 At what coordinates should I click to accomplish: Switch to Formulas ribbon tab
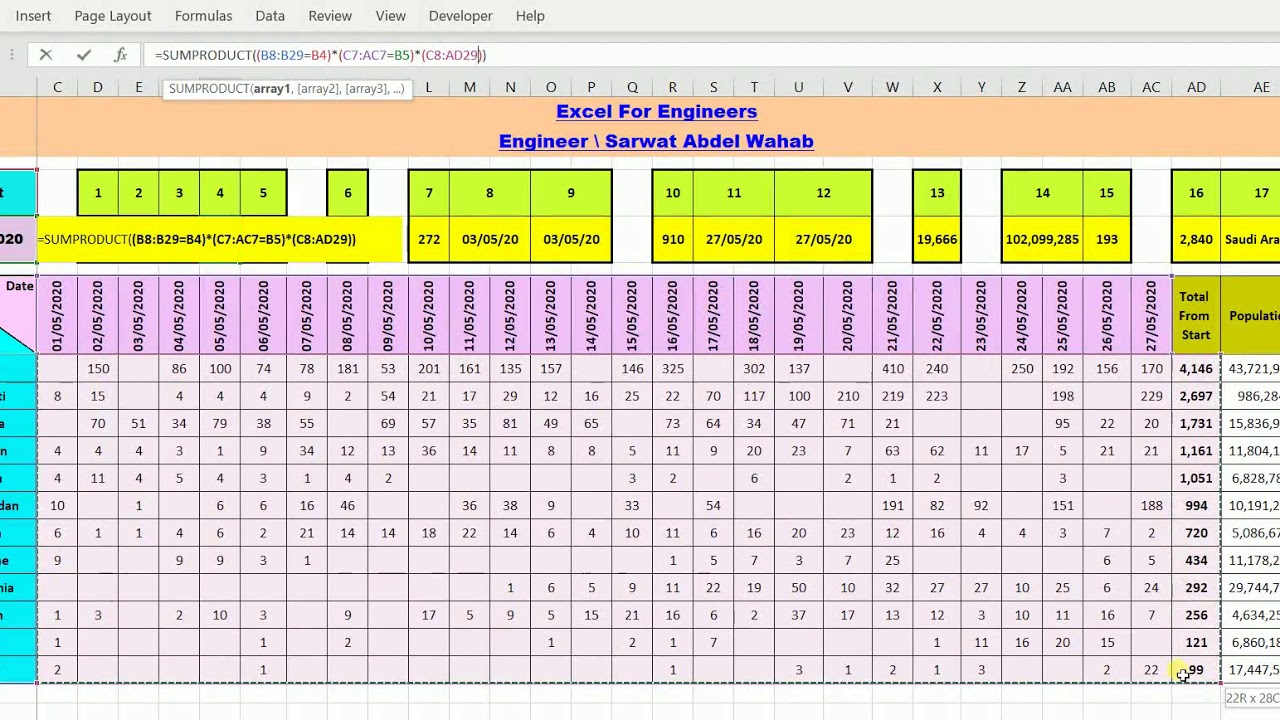tap(203, 16)
